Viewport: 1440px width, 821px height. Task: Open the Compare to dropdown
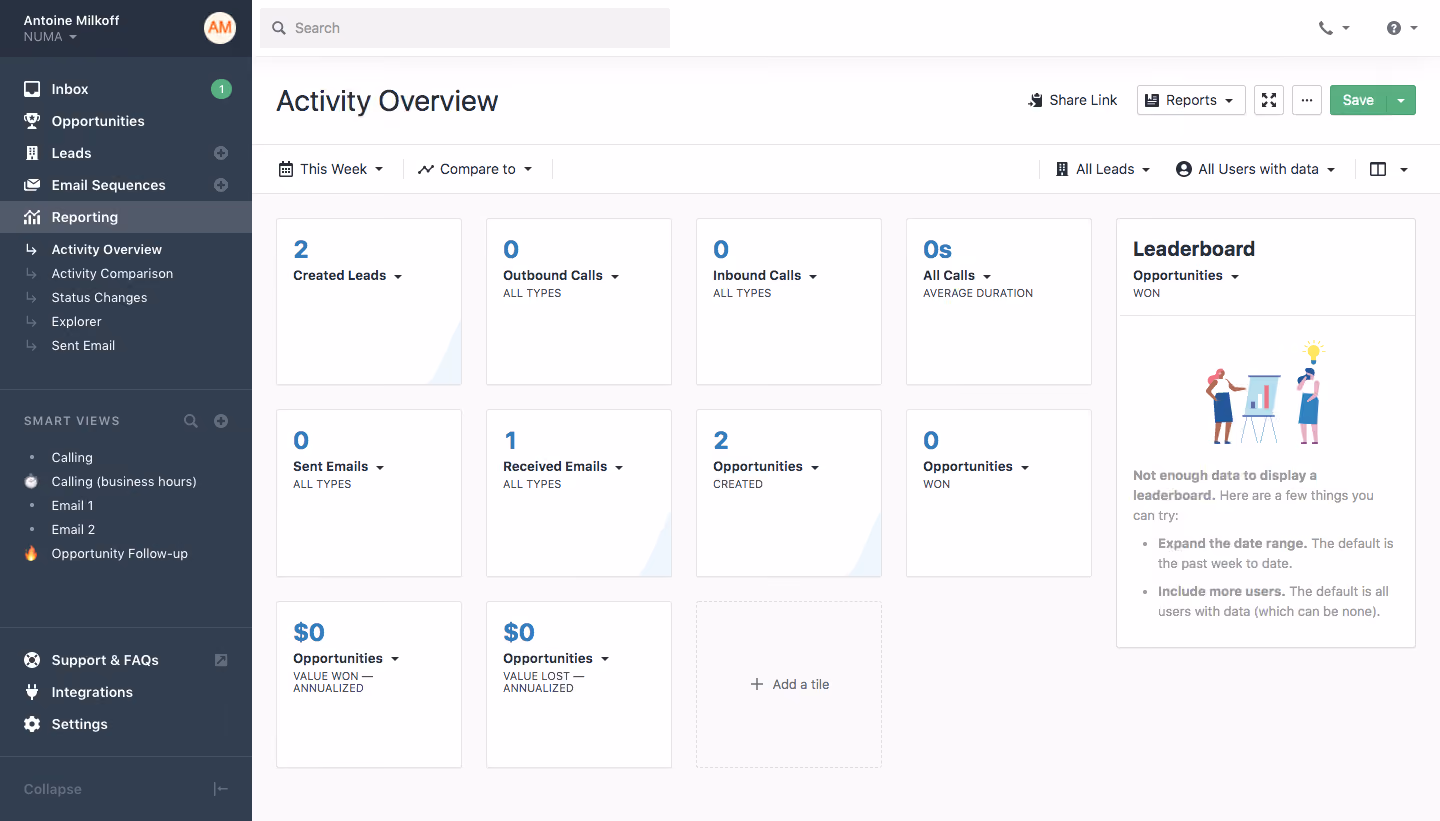[x=475, y=169]
